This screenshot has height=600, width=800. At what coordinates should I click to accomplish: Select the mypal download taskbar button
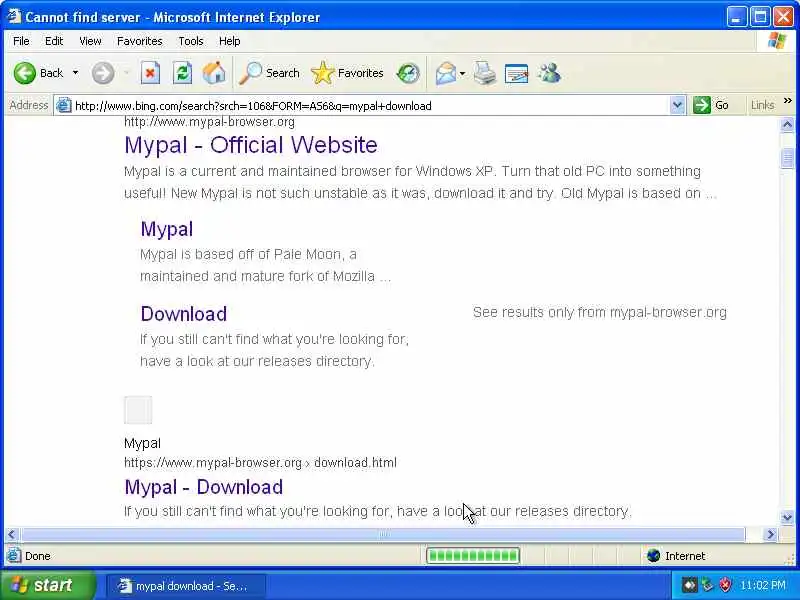coord(186,586)
